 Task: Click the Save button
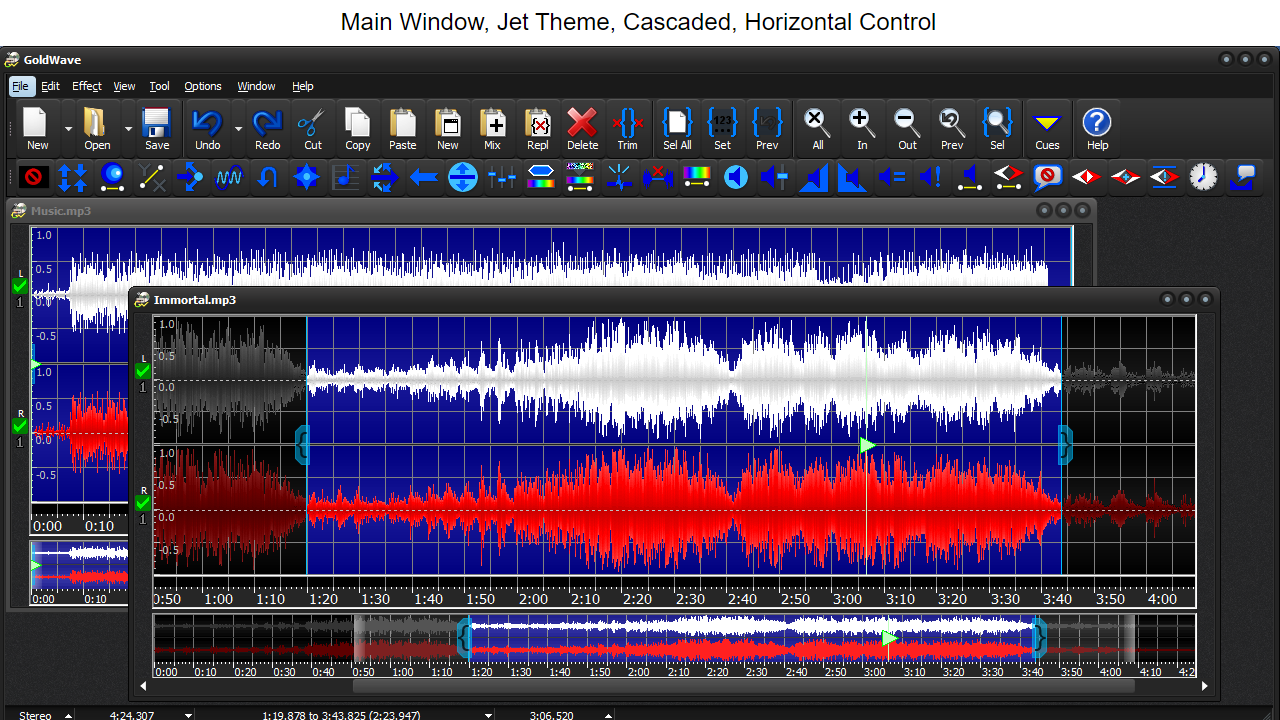156,129
